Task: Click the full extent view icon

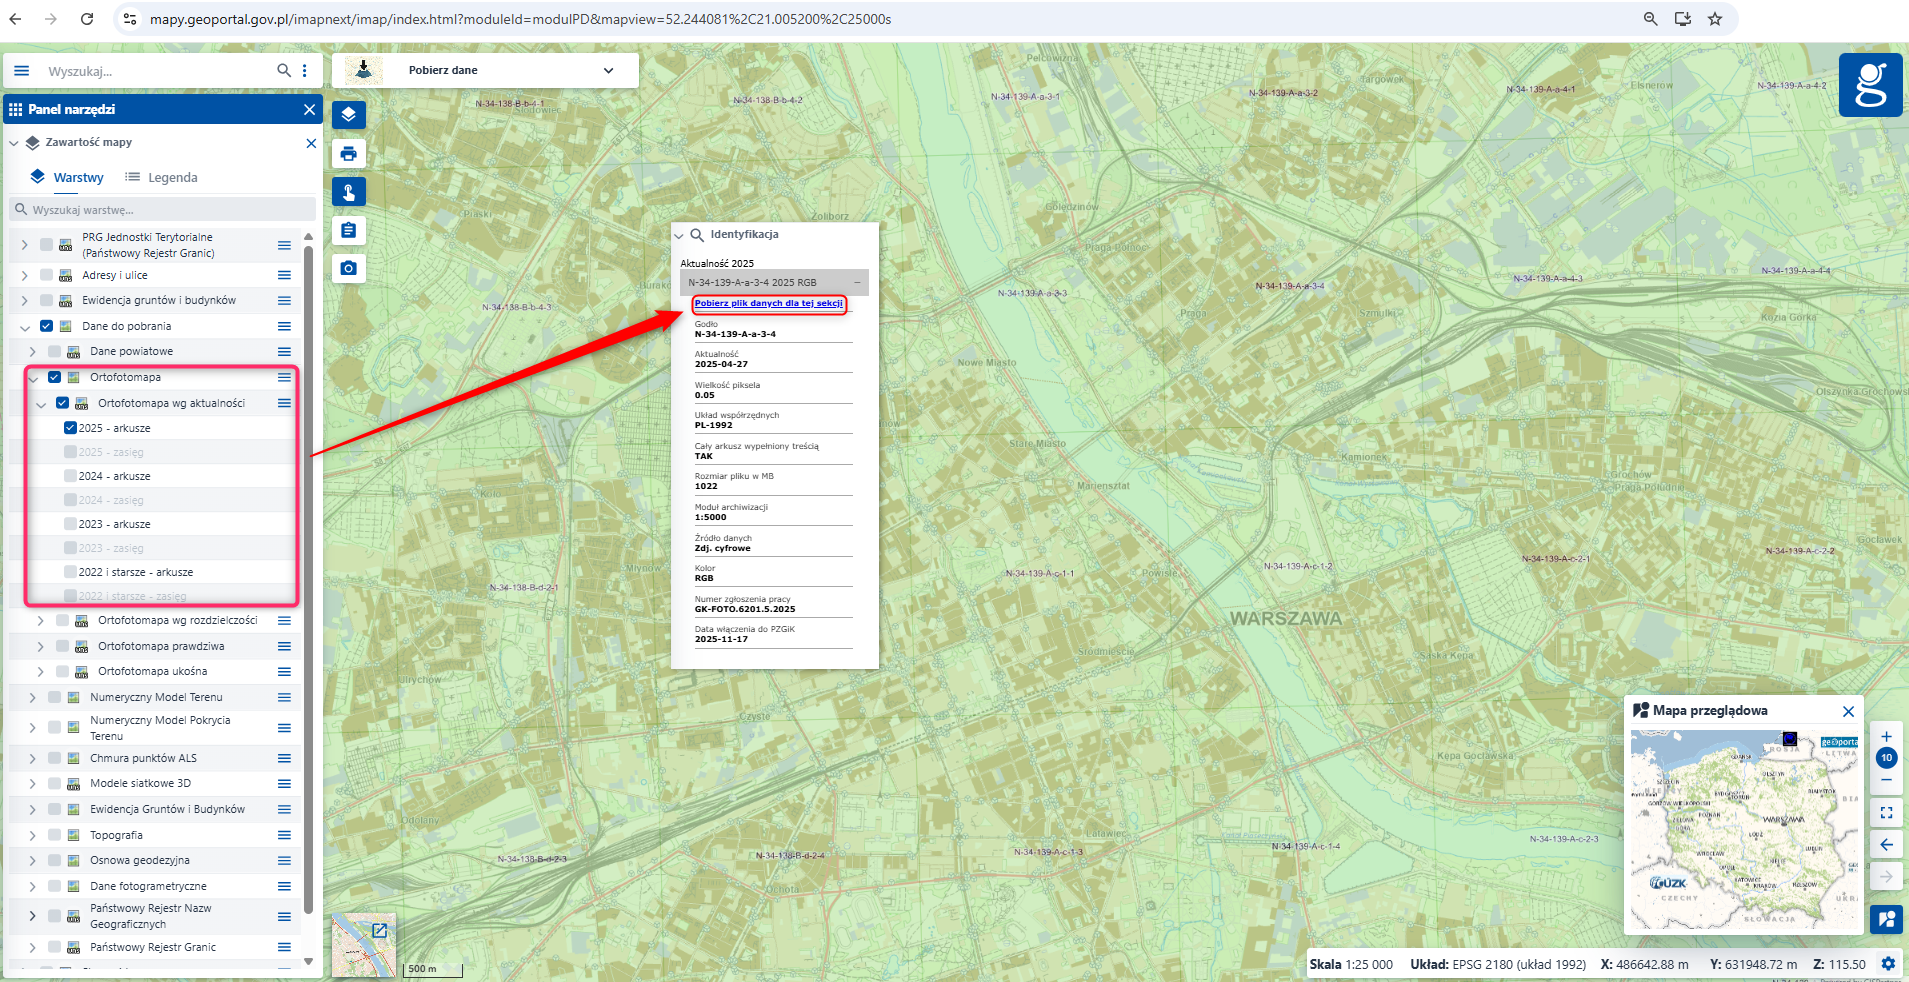Action: [x=1886, y=813]
